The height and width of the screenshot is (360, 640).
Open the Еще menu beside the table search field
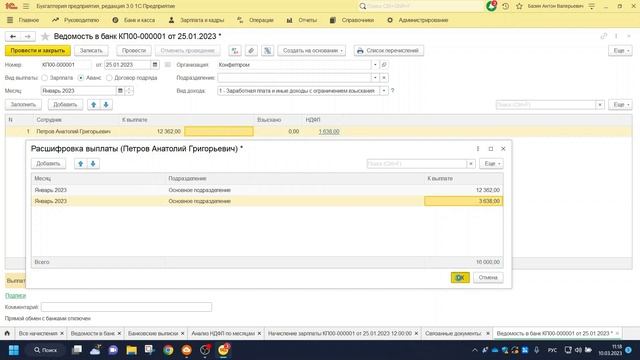(x=620, y=104)
